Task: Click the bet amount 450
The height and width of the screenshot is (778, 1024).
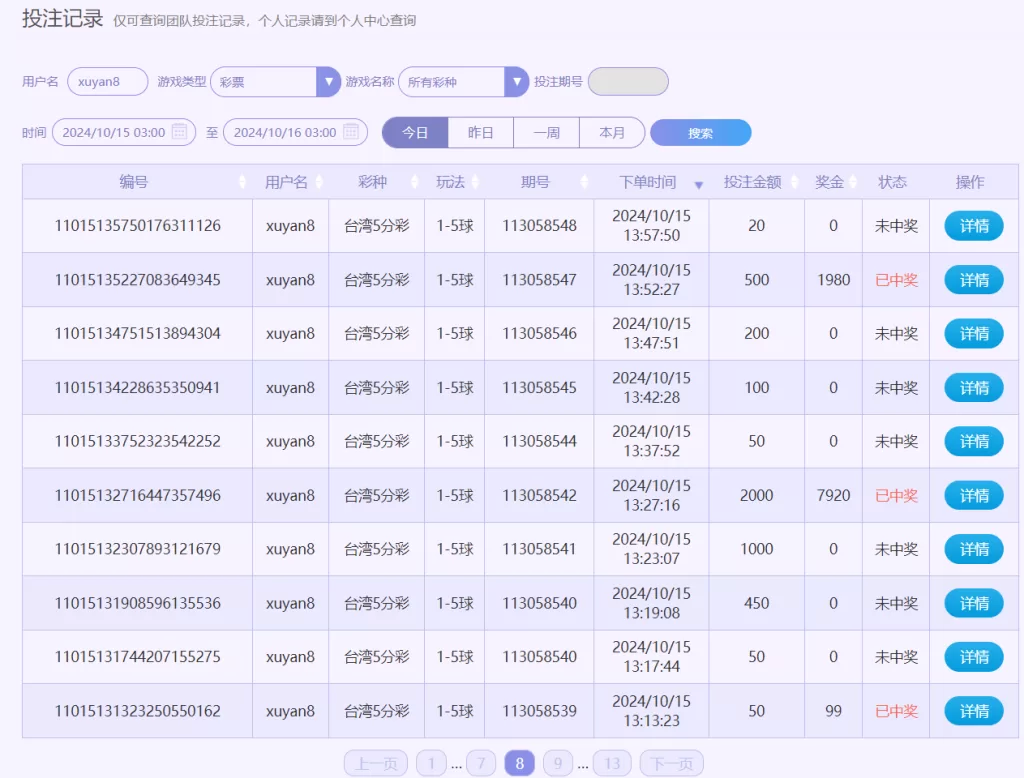Action: click(x=756, y=604)
